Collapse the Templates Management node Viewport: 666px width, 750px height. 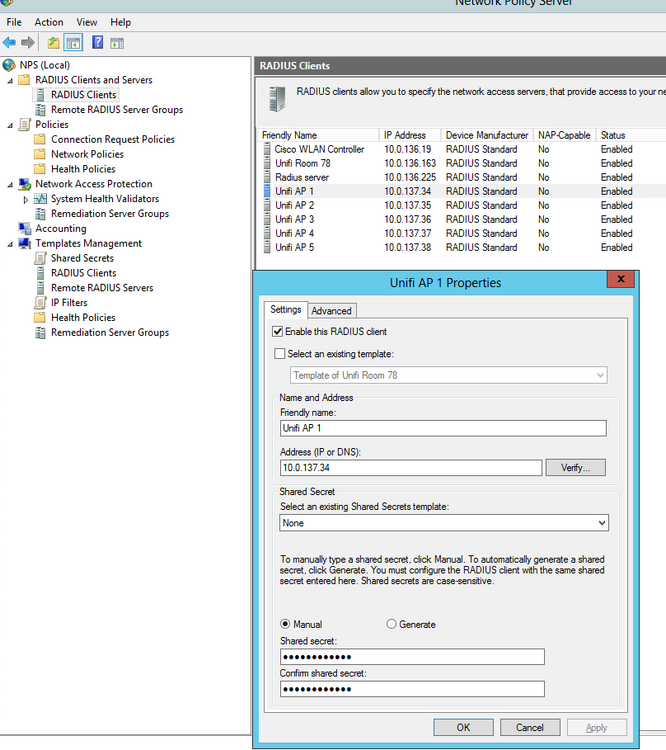10,244
